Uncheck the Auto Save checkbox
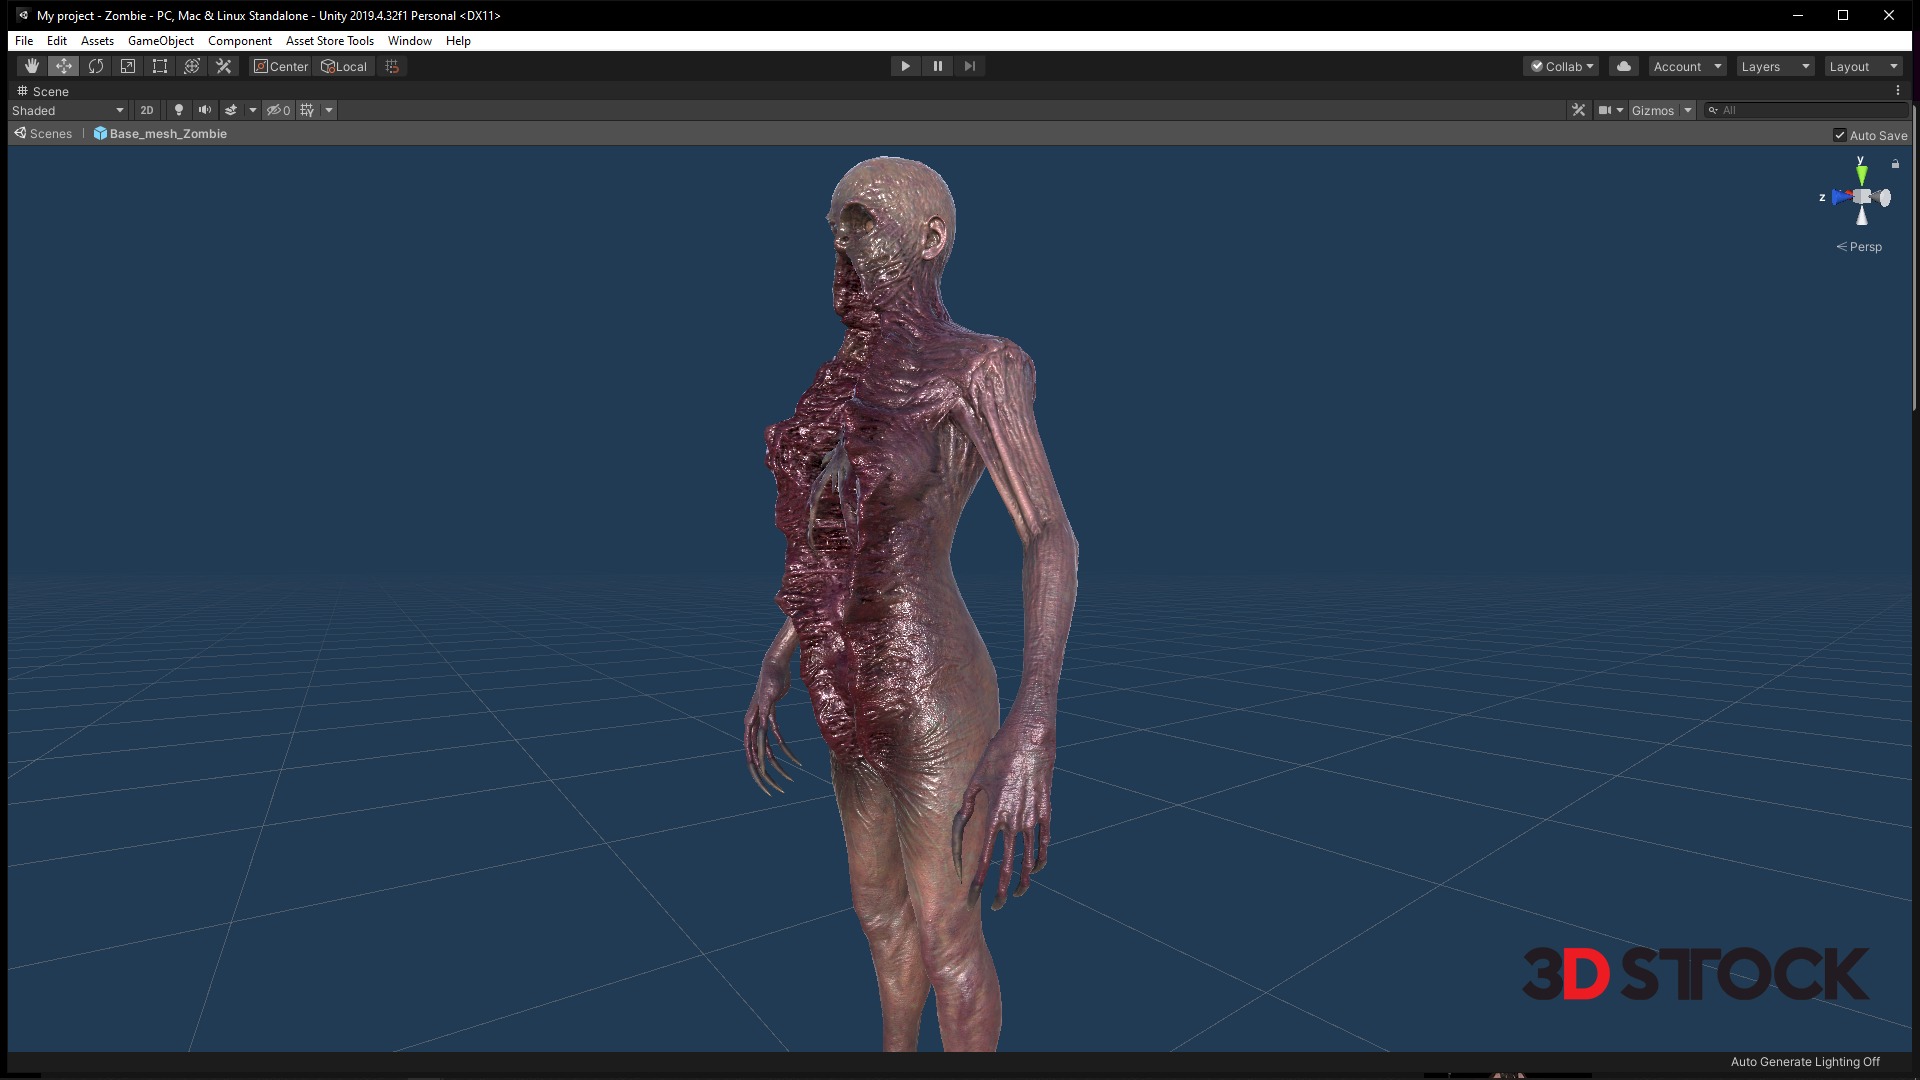The image size is (1920, 1080). 1839,135
